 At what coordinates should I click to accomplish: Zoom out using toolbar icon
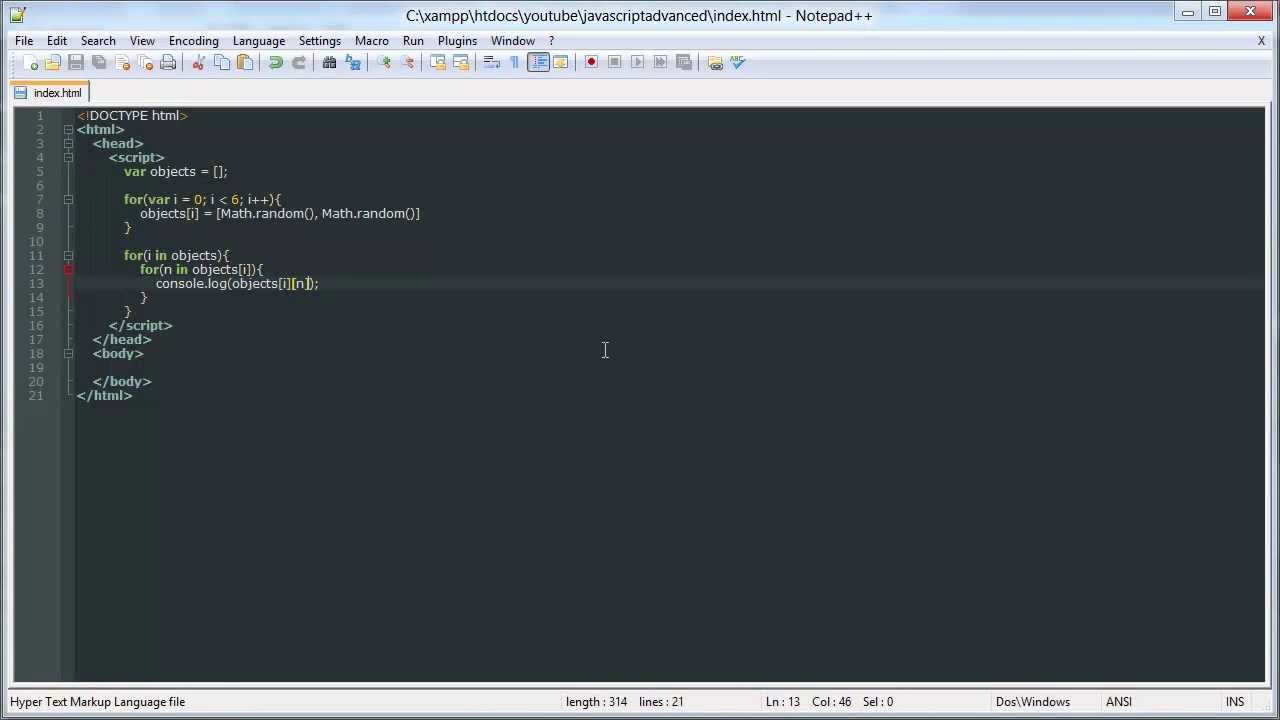407,63
